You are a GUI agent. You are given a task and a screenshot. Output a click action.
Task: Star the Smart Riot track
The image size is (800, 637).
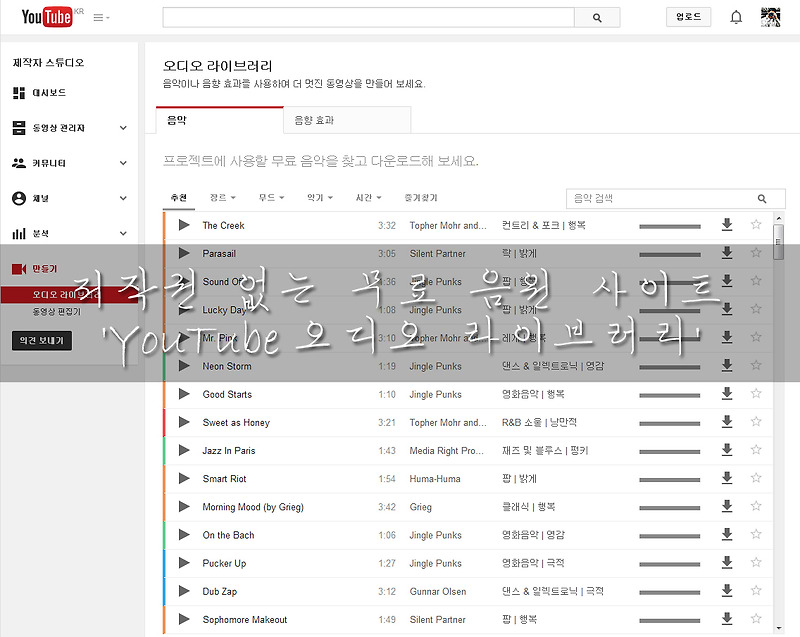pos(756,477)
